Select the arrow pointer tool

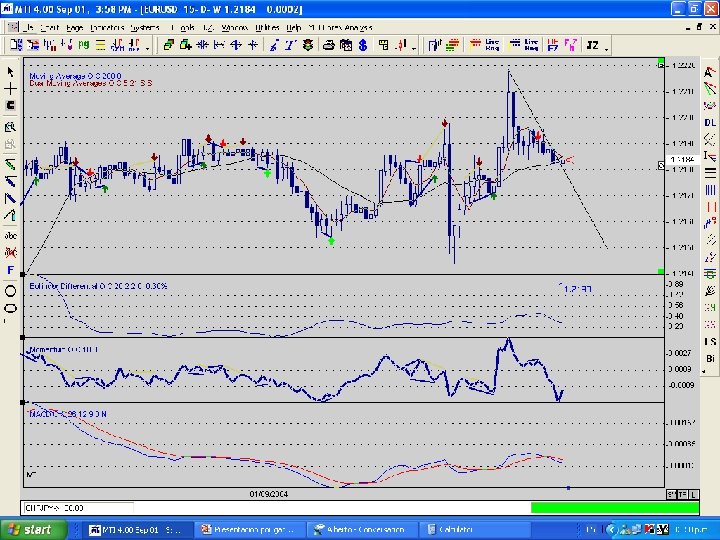(10, 72)
